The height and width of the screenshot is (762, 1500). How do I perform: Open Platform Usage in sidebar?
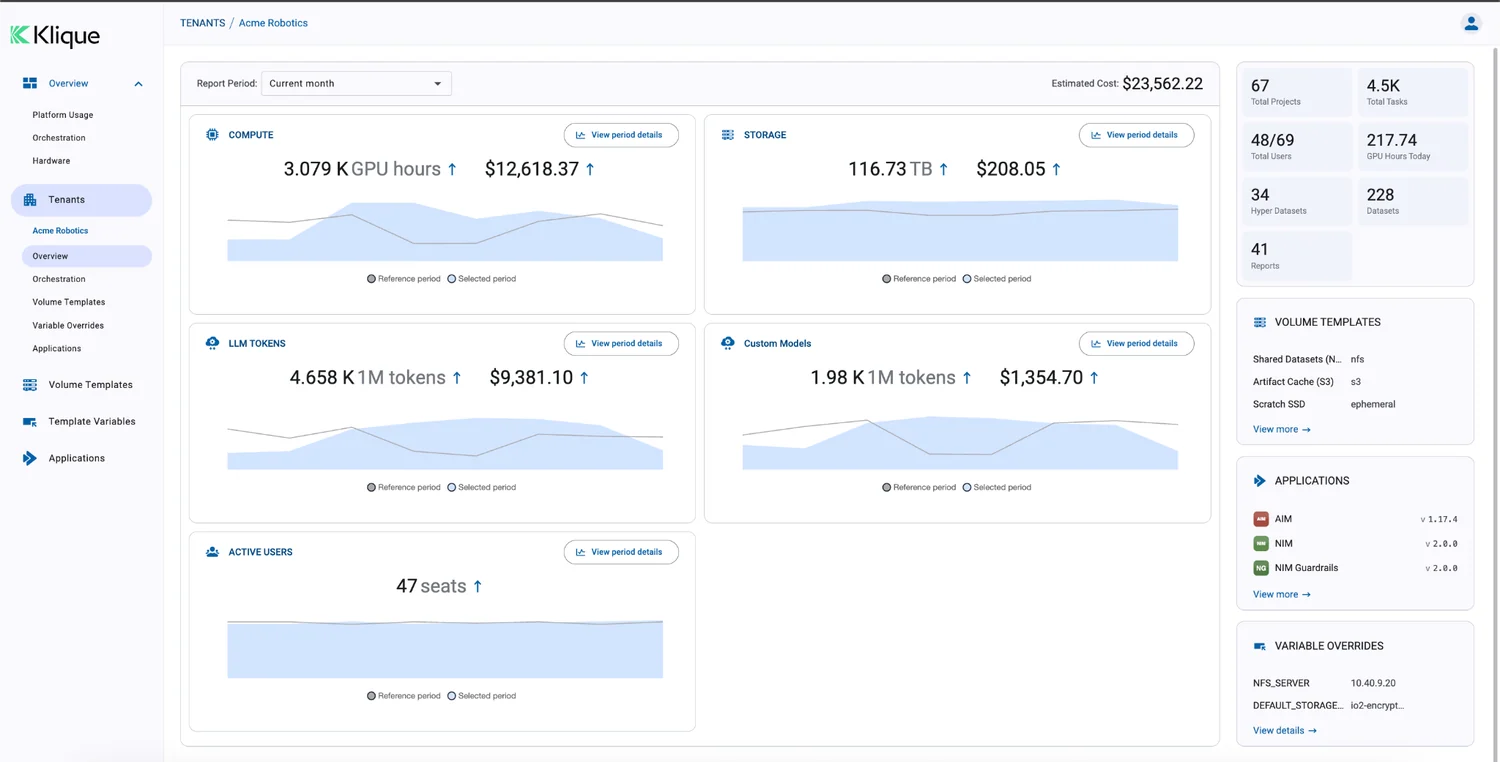pyautogui.click(x=63, y=115)
